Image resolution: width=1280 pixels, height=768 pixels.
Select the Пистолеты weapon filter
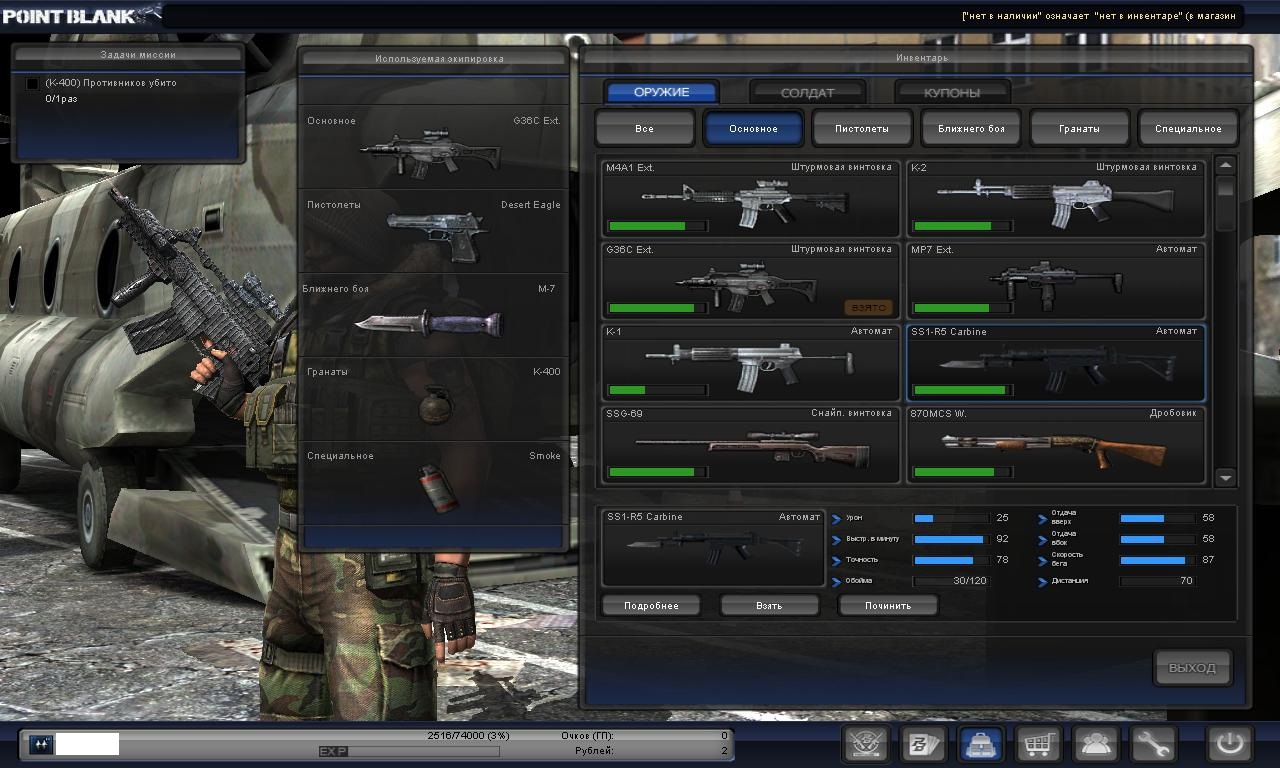coord(862,129)
